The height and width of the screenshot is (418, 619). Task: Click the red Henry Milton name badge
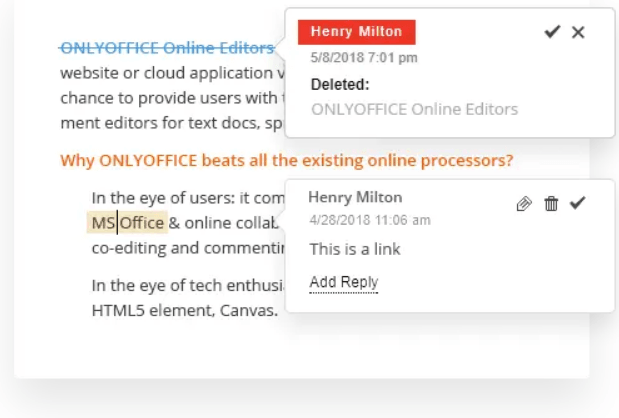coord(356,32)
